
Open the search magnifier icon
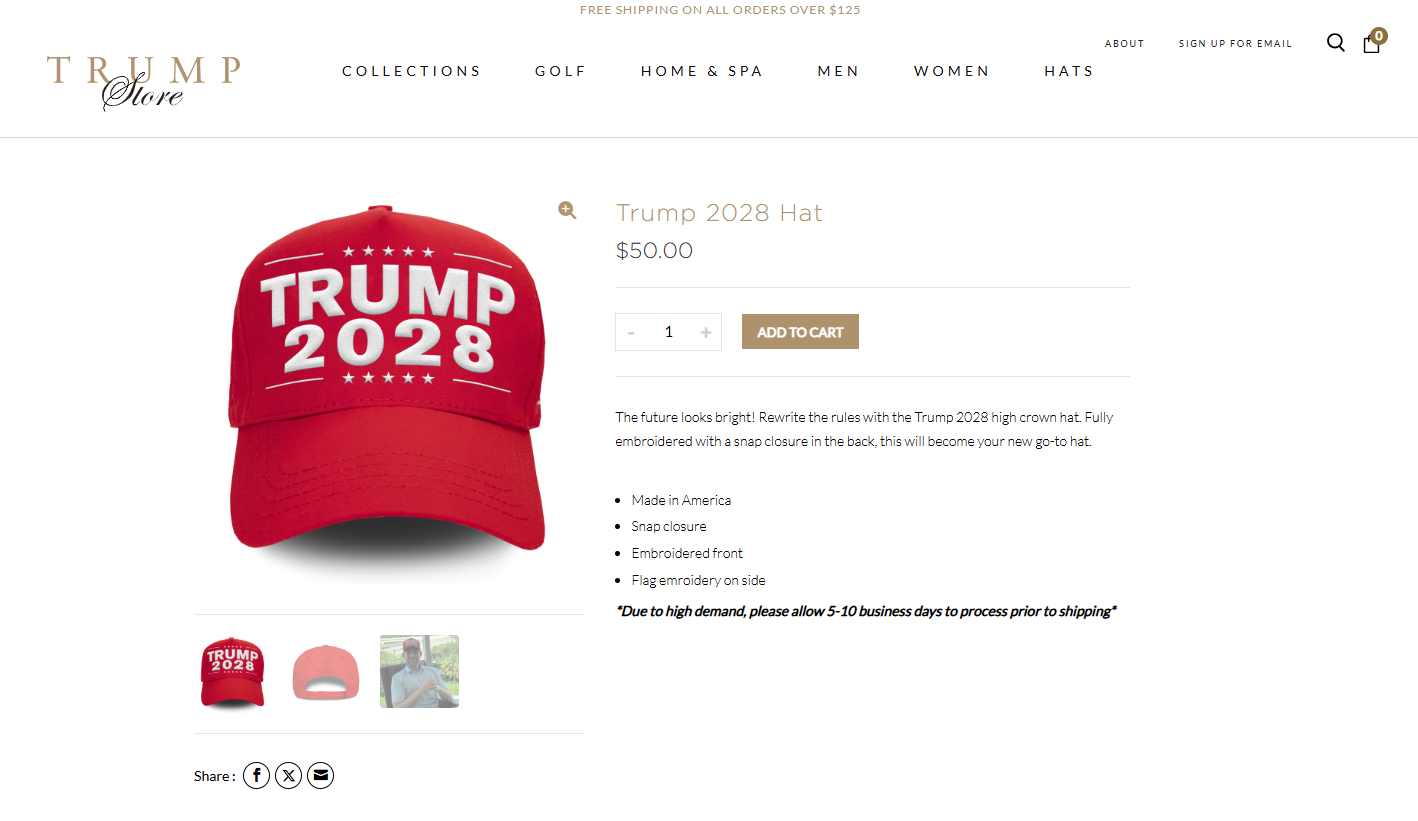(1335, 43)
